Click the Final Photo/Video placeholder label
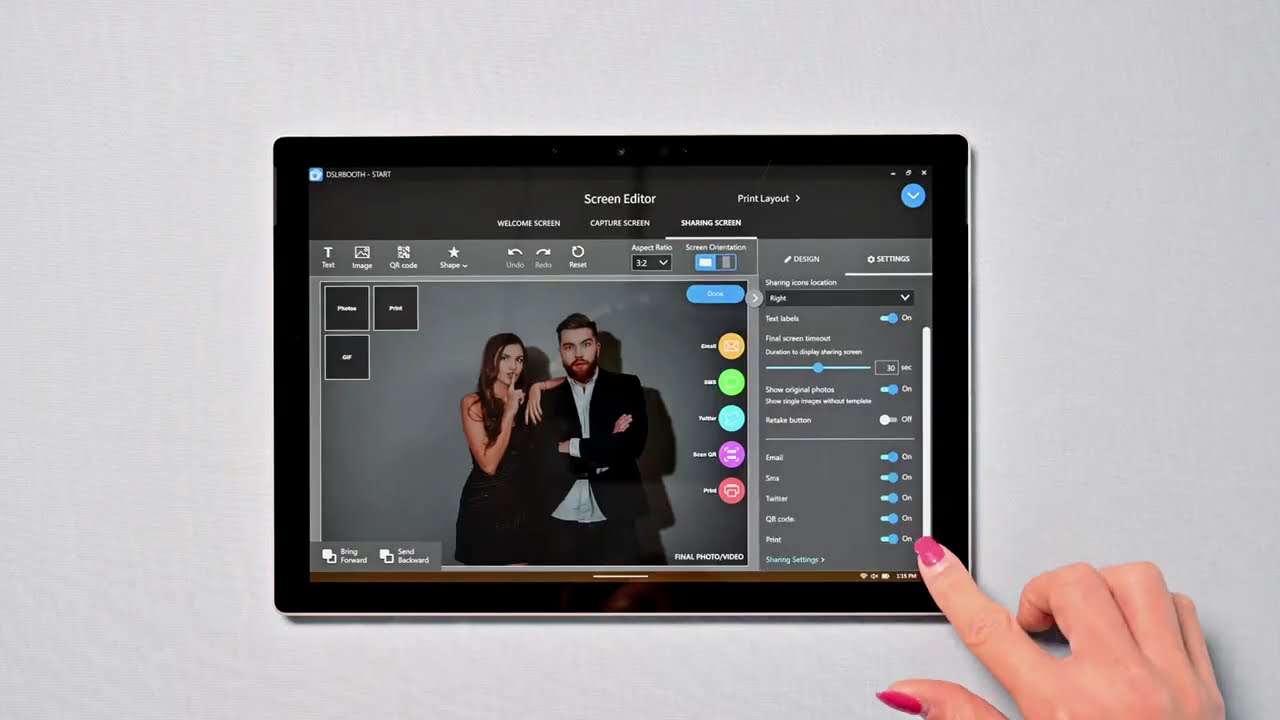 709,557
